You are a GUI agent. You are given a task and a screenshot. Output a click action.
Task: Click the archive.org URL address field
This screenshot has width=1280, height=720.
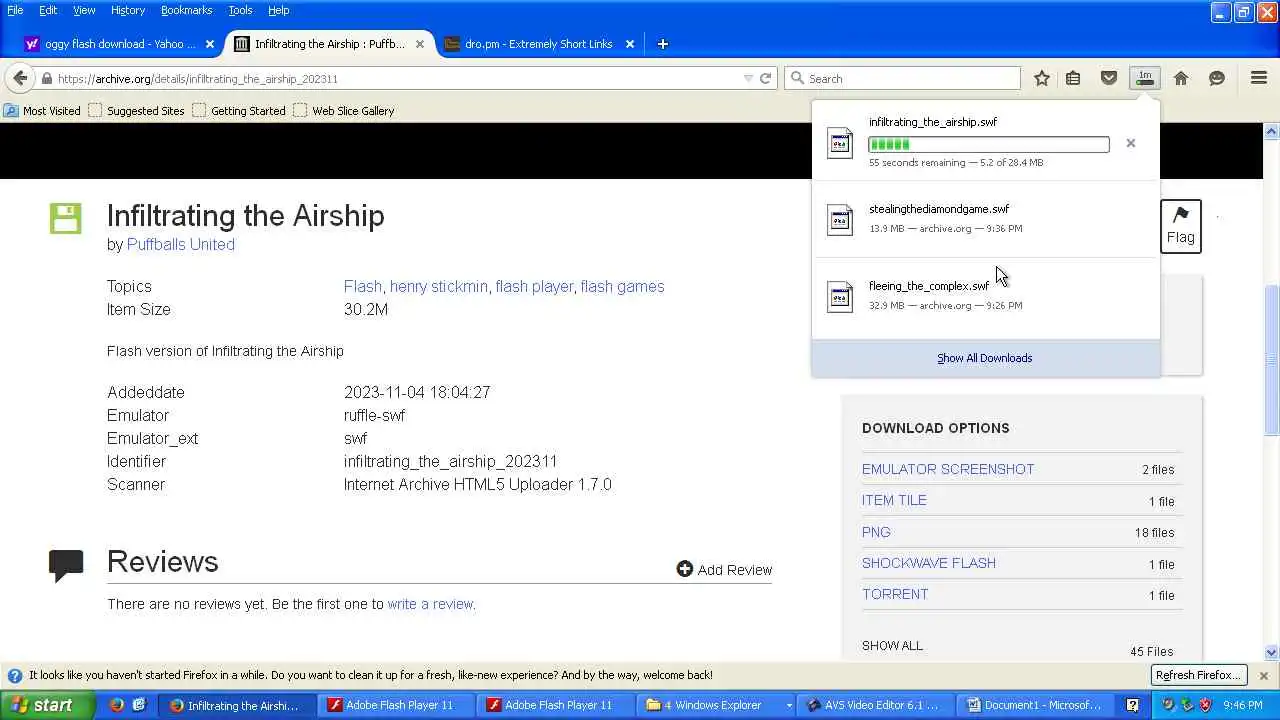point(395,78)
